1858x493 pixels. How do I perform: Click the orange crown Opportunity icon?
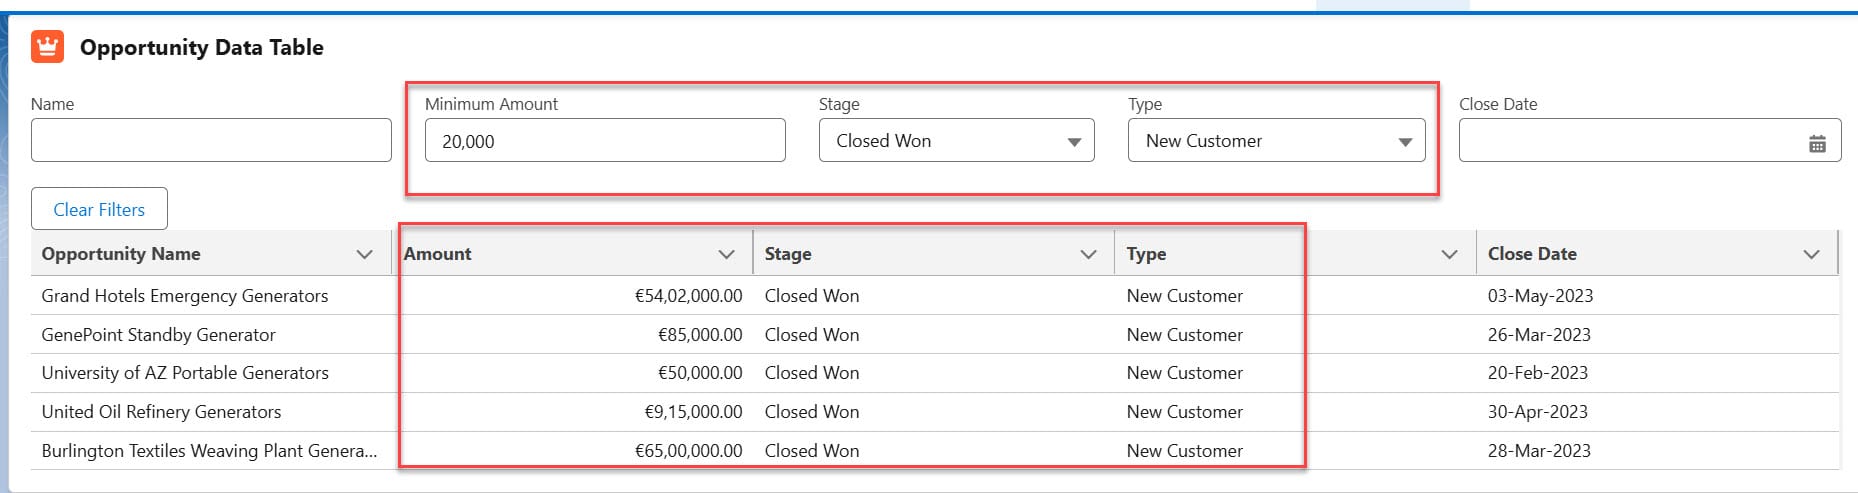[47, 47]
